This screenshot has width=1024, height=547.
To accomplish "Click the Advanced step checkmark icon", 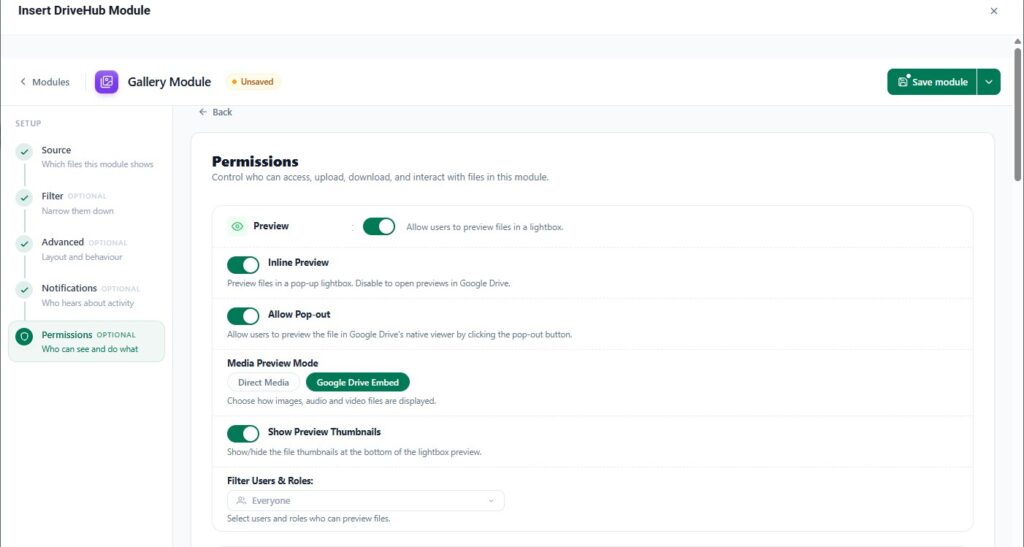I will 24,244.
